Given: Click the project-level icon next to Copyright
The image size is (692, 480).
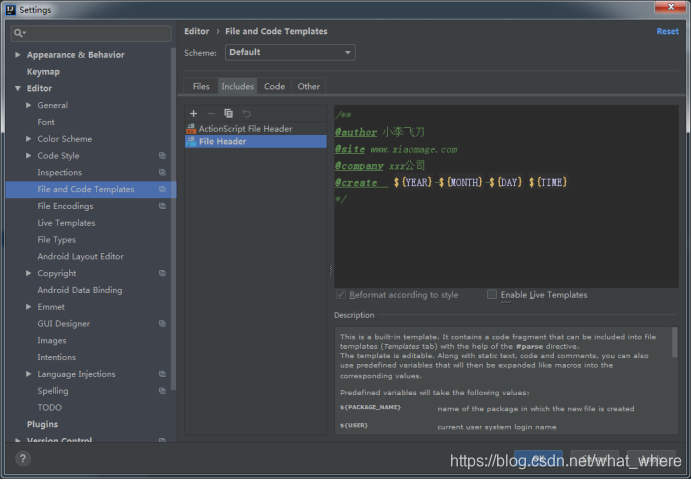Looking at the screenshot, I should pos(162,273).
